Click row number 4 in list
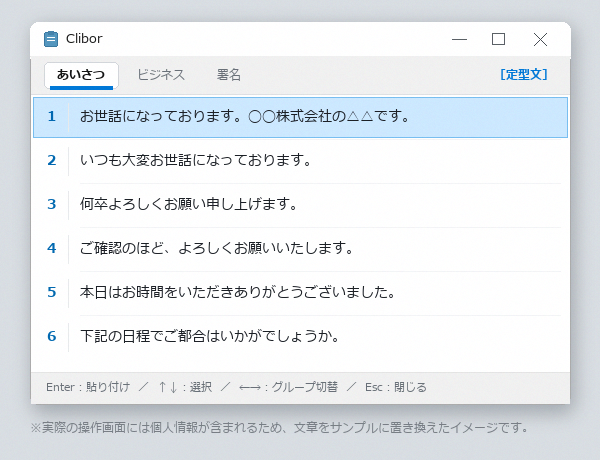This screenshot has height=460, width=600. tap(52, 248)
